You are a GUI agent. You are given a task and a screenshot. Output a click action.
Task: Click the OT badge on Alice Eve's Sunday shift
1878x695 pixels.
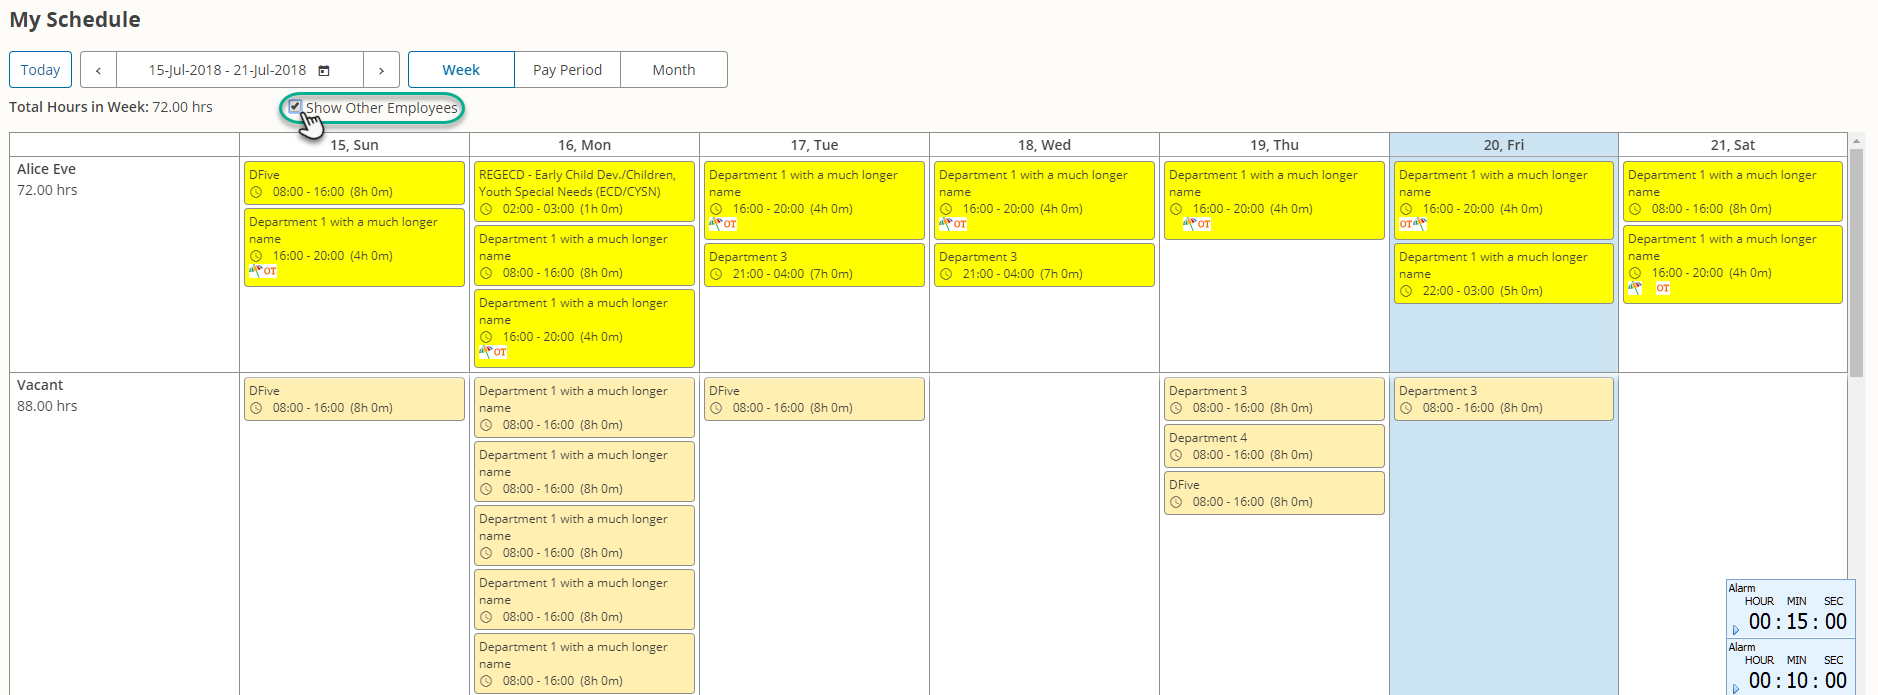click(x=270, y=271)
